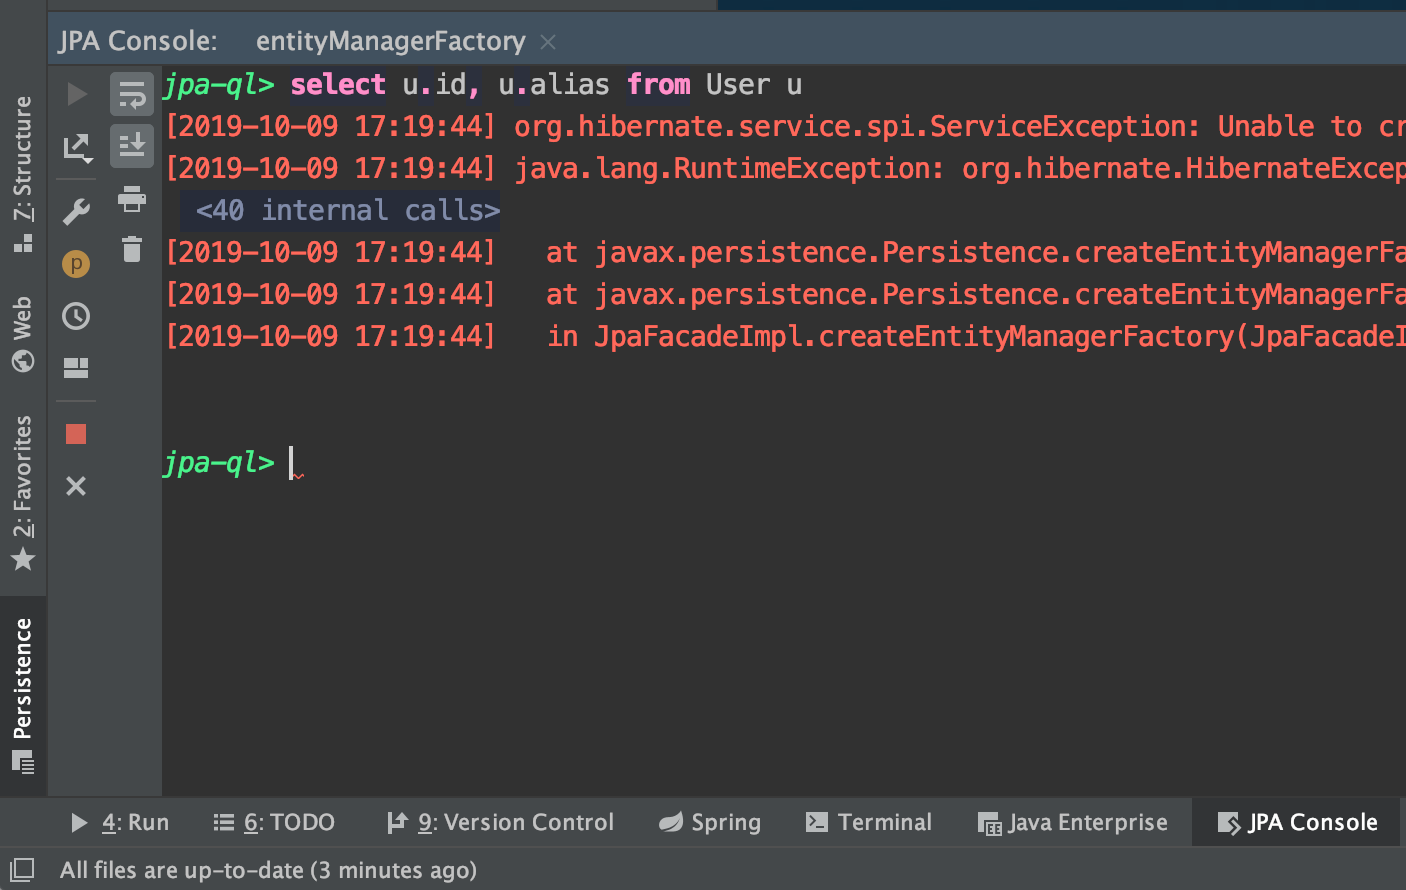Open the Web tool window
1406x890 pixels.
(22, 334)
